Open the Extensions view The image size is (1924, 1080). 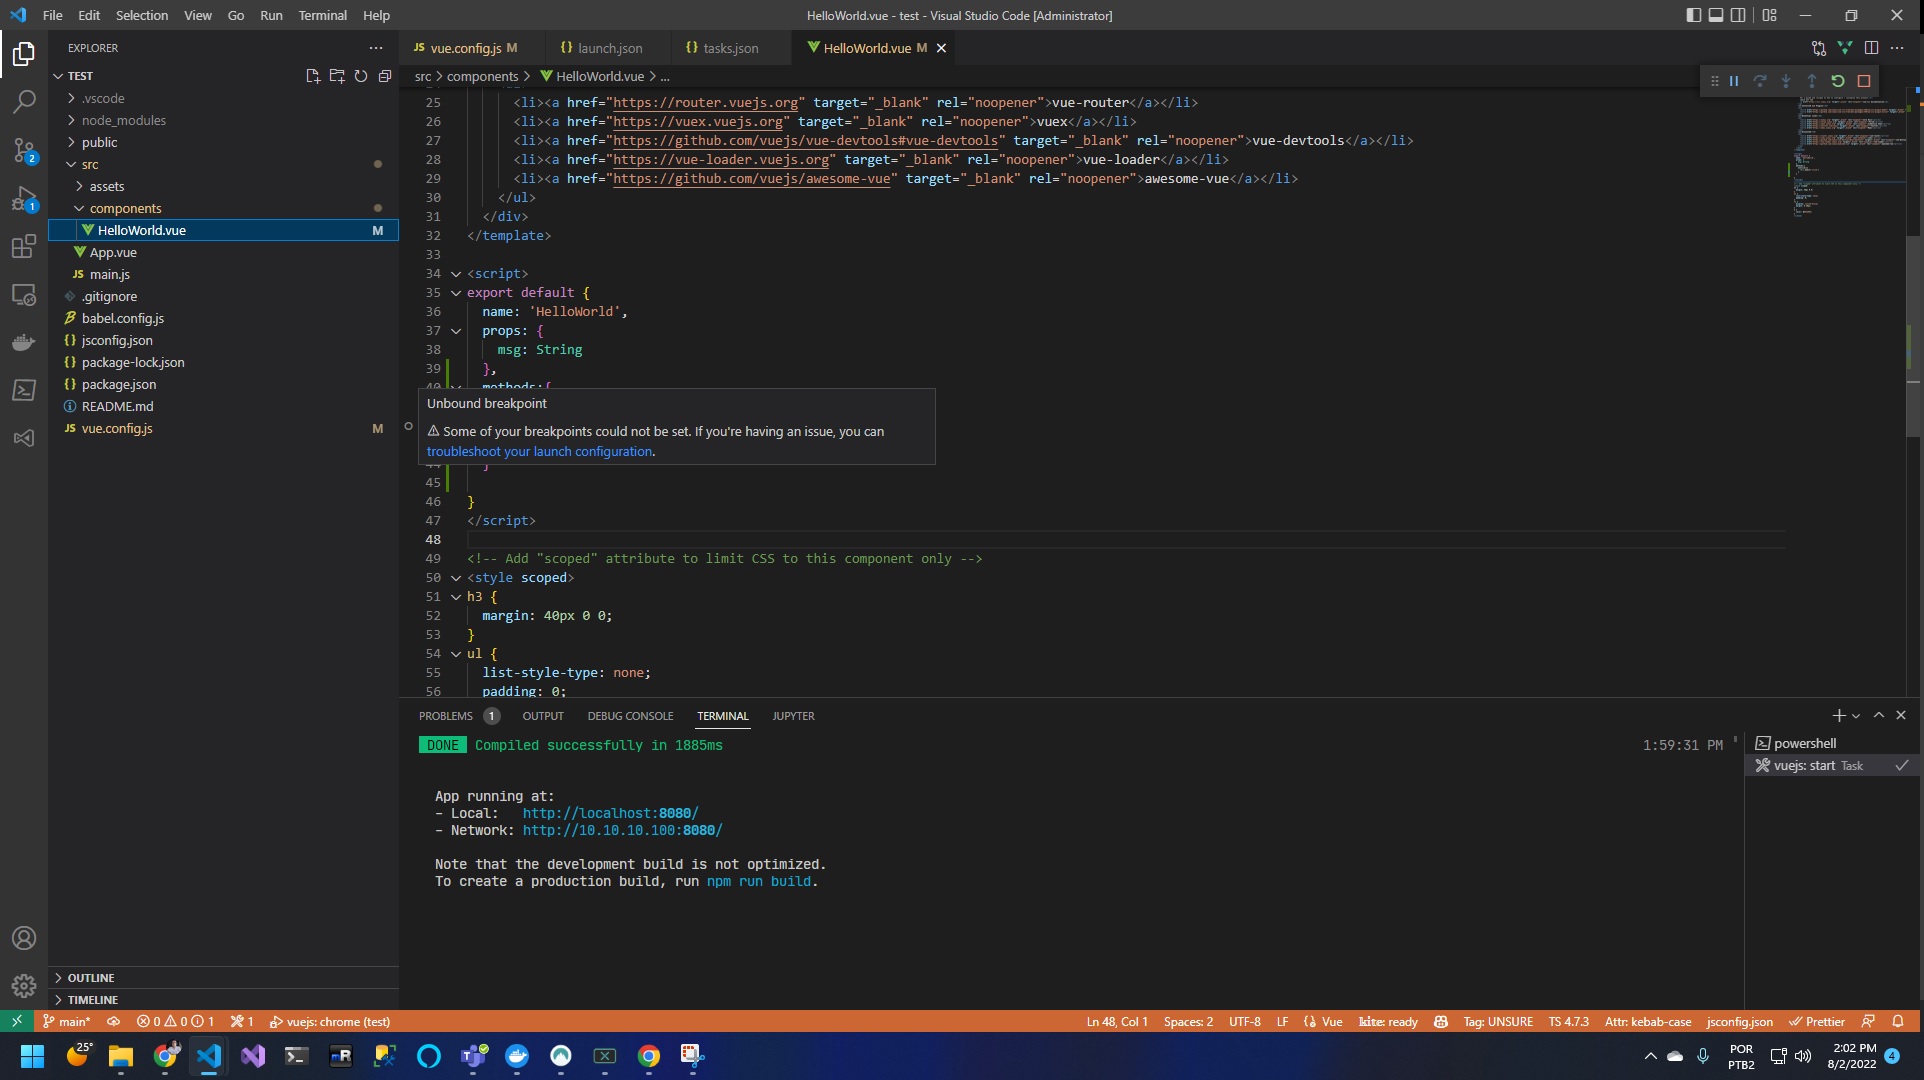click(x=23, y=247)
